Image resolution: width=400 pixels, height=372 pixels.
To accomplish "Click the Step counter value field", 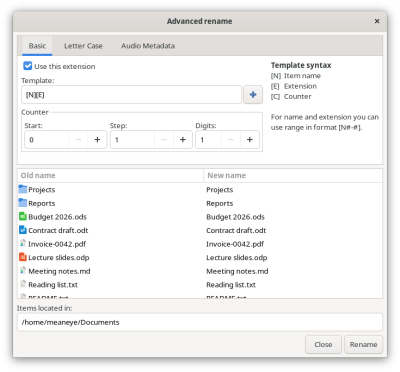I will tap(132, 140).
